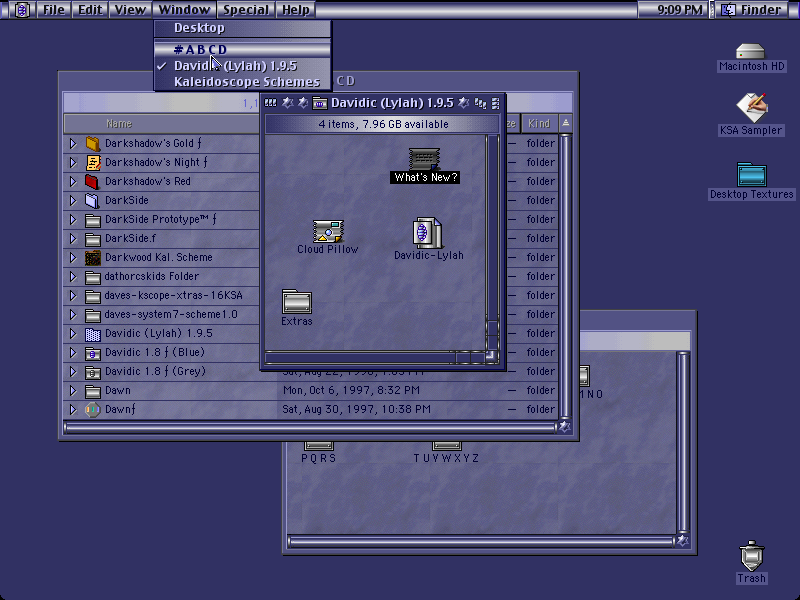Open the Edit menu
Image resolution: width=800 pixels, height=600 pixels.
coord(90,10)
